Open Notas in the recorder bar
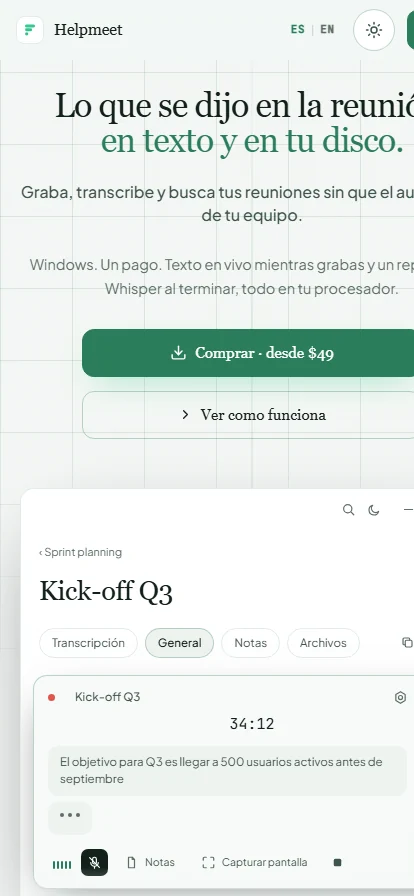This screenshot has width=414, height=896. pos(151,862)
